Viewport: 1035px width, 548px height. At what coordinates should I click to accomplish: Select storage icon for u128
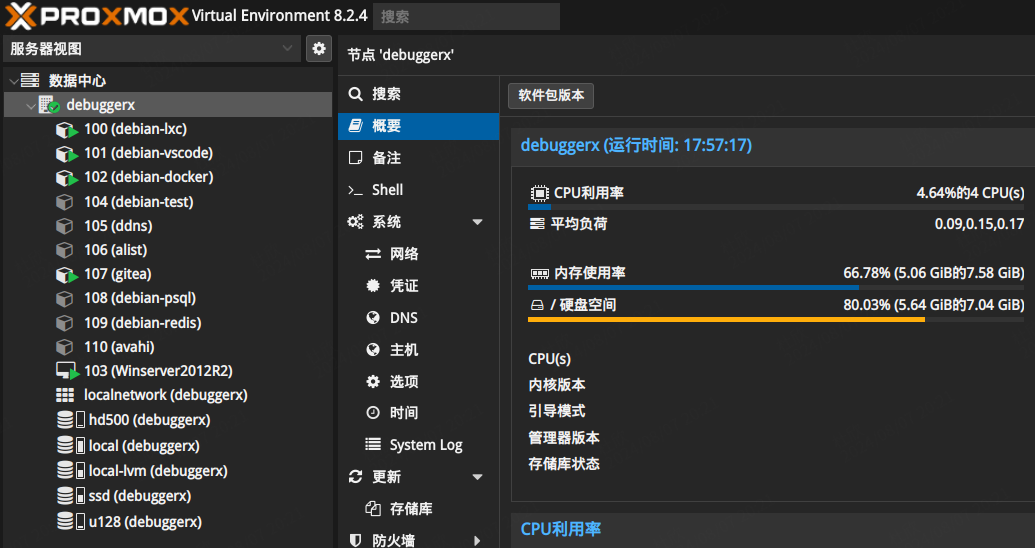(71, 522)
